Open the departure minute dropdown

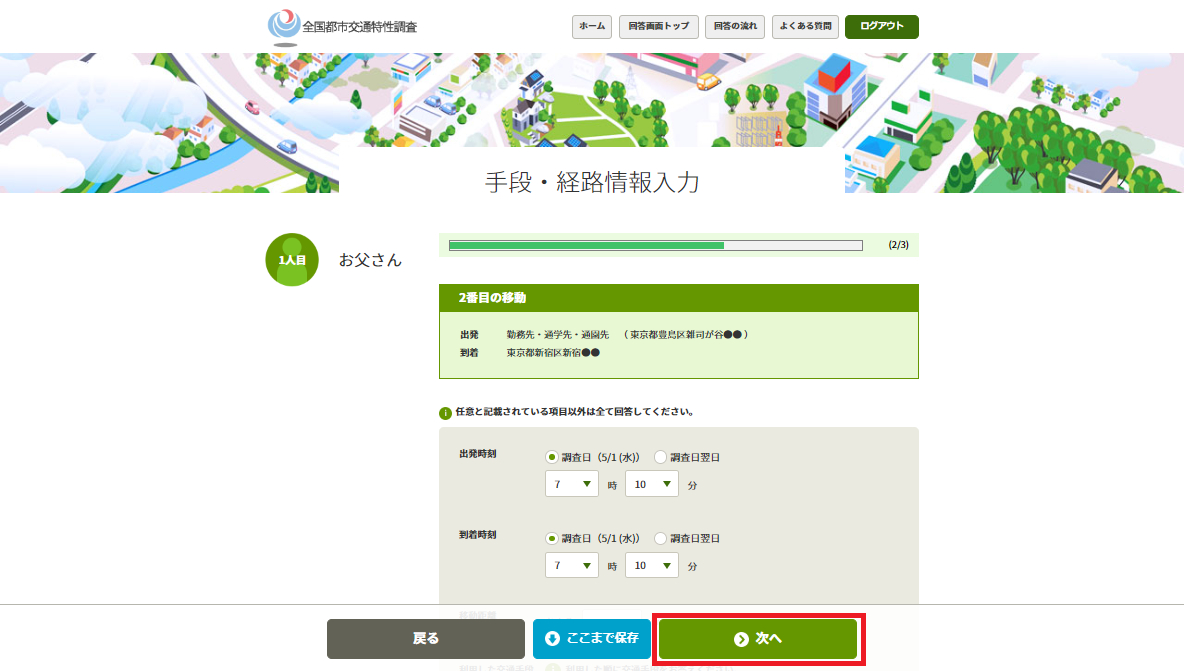[652, 484]
